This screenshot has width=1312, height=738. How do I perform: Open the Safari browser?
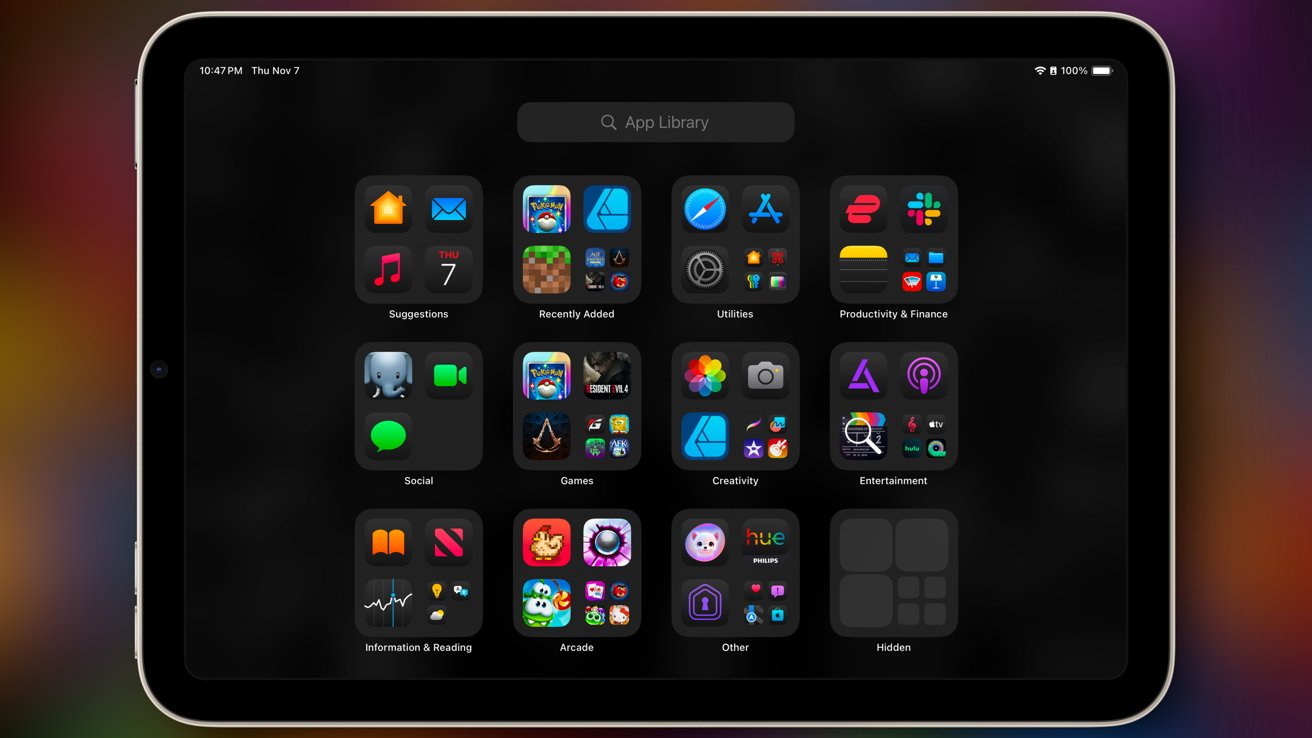(705, 209)
